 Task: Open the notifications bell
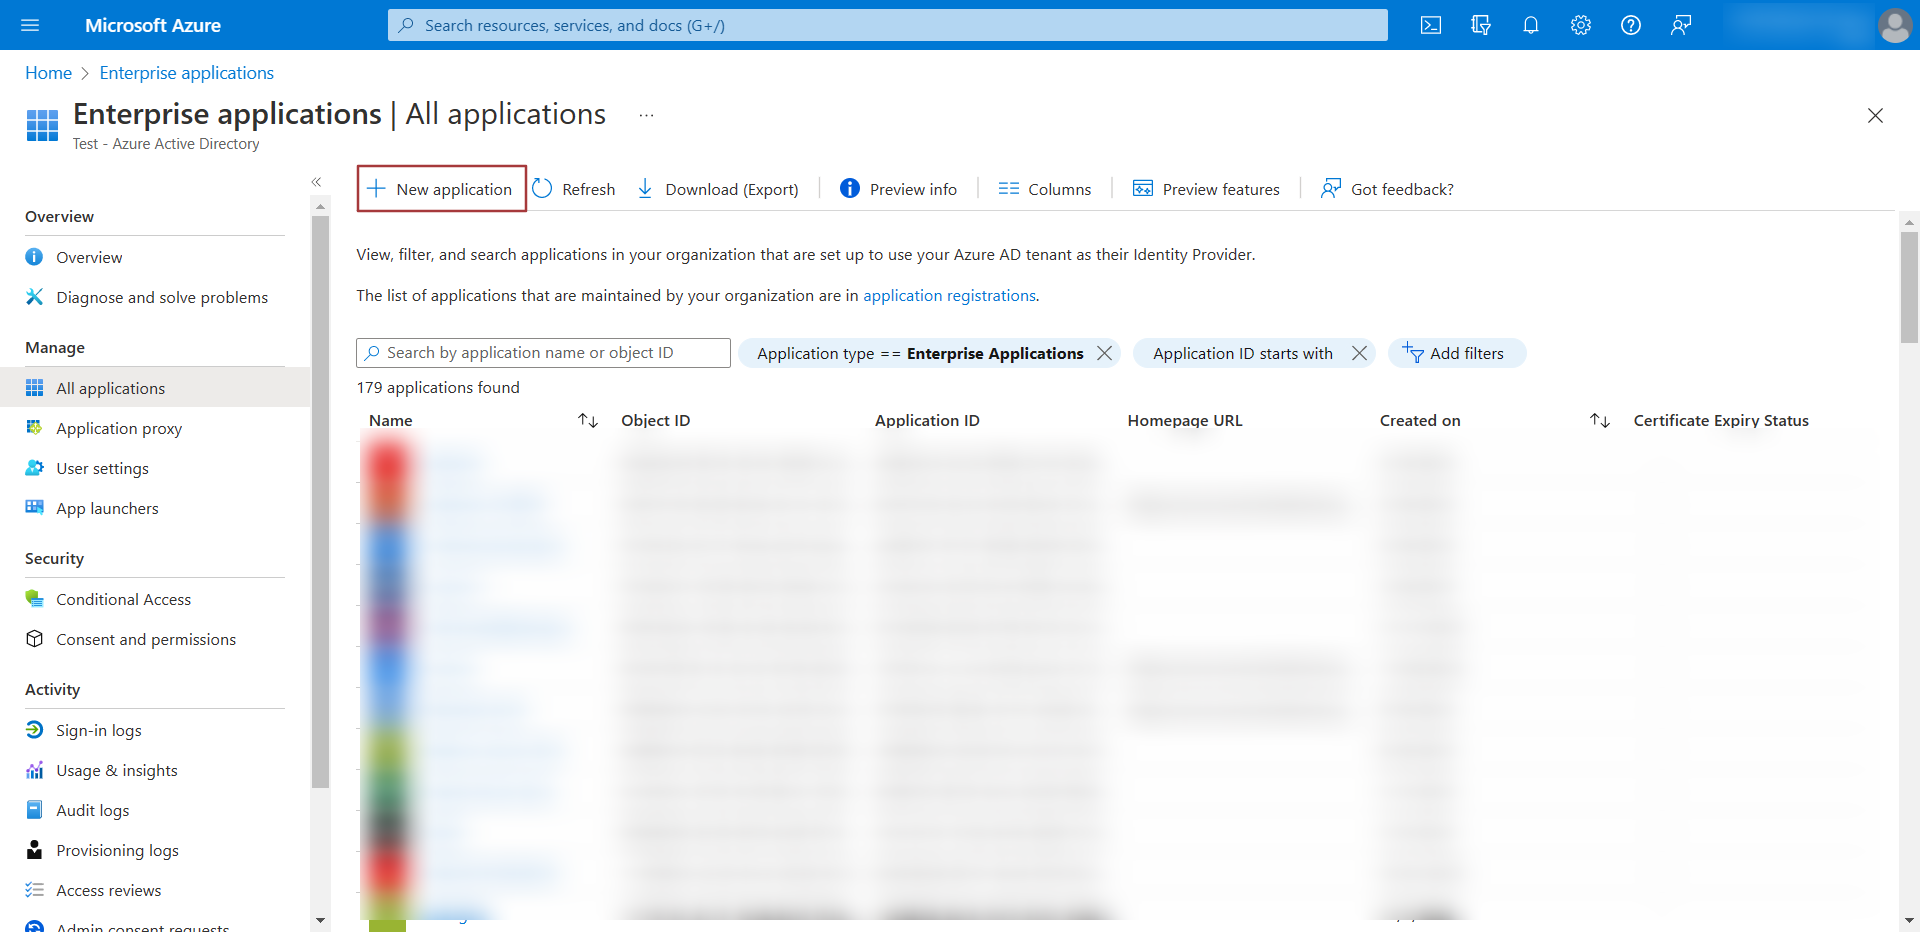pyautogui.click(x=1530, y=25)
